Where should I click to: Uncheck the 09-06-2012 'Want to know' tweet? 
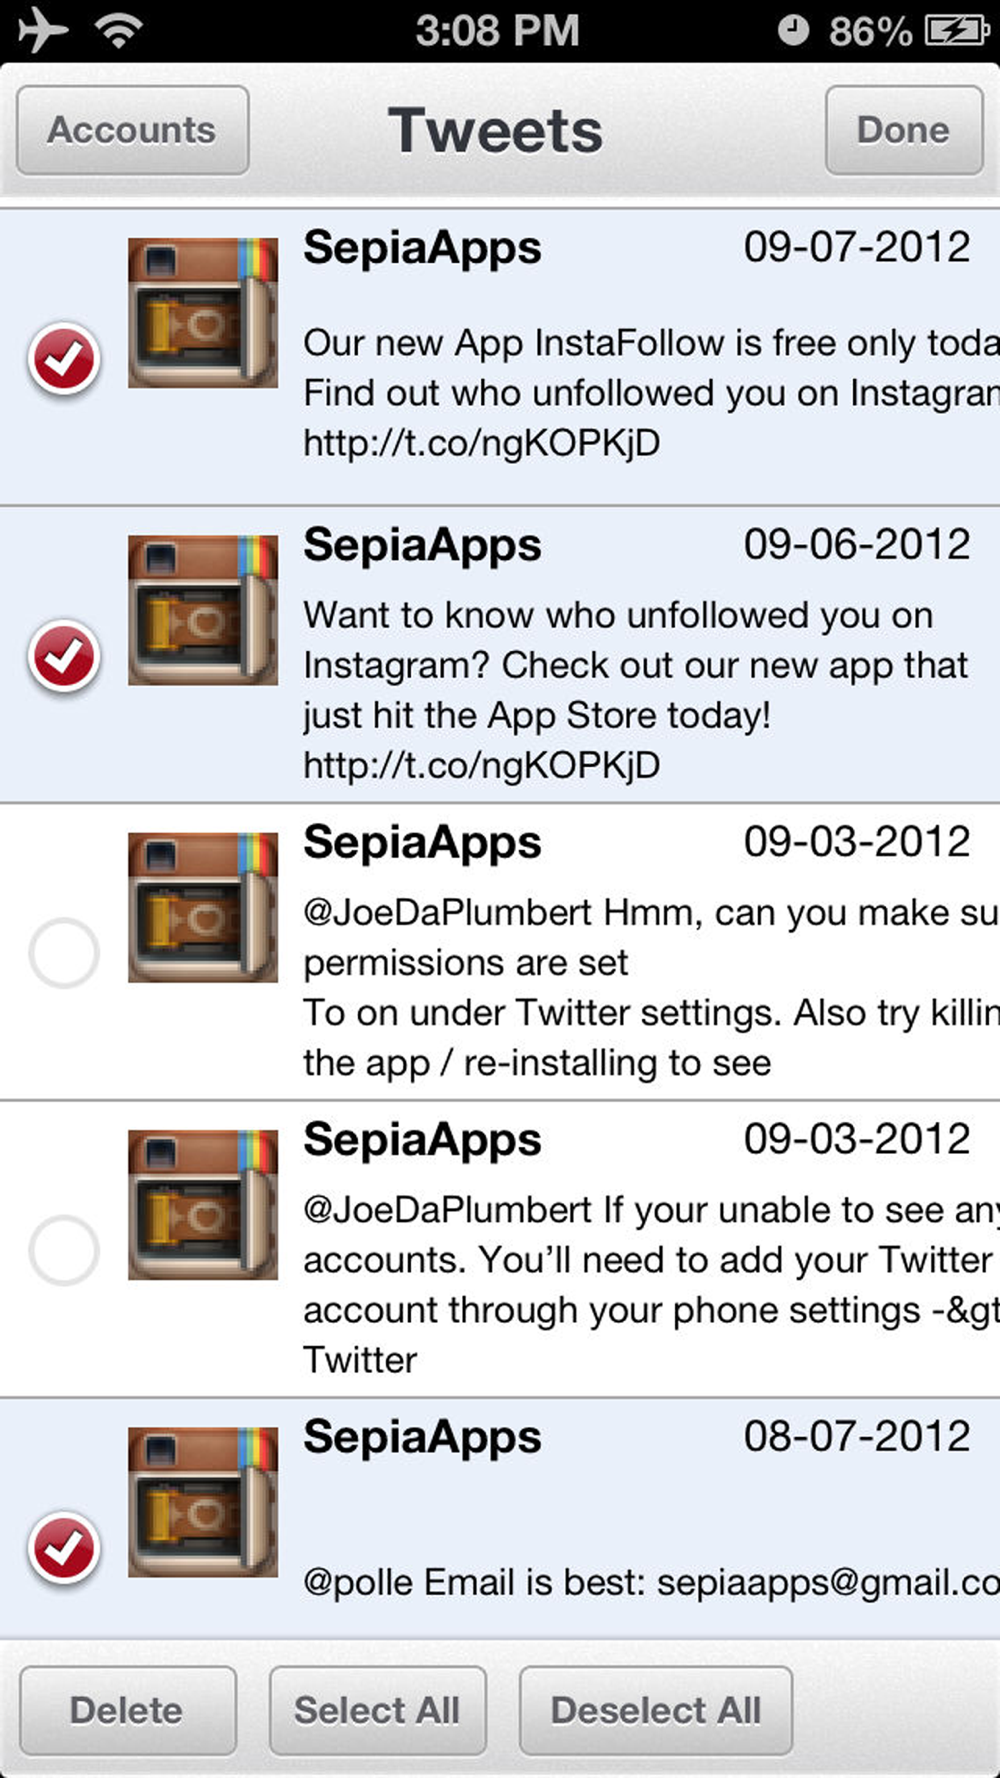[x=64, y=656]
